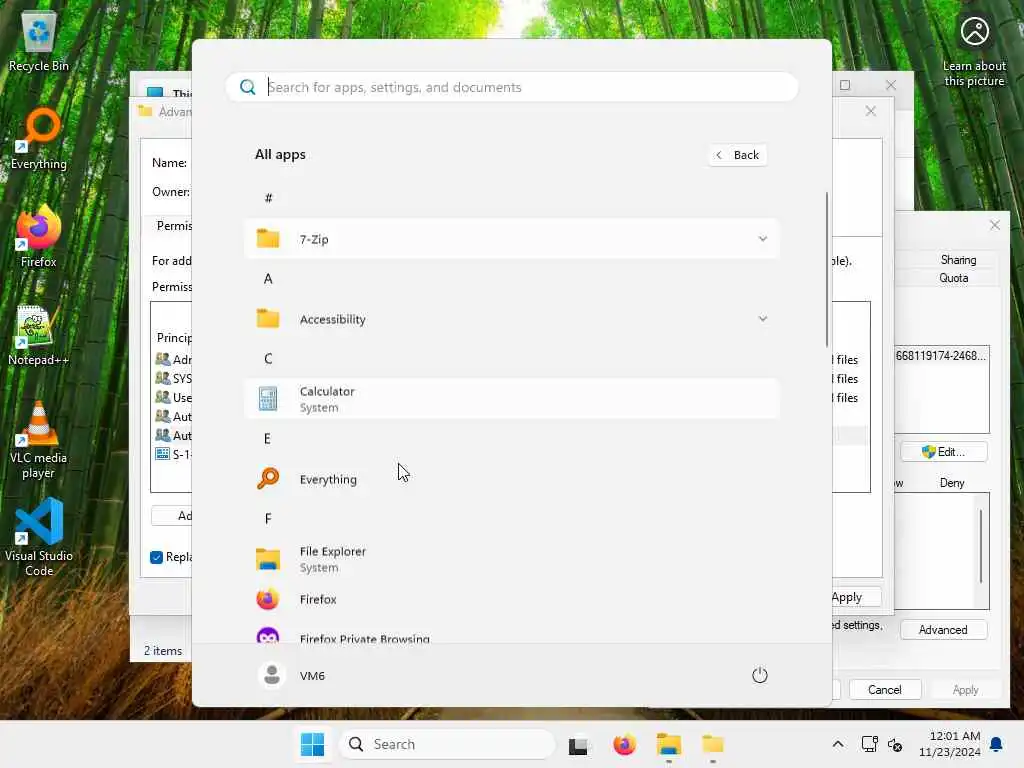
Task: Click the Deny column header
Action: point(952,483)
